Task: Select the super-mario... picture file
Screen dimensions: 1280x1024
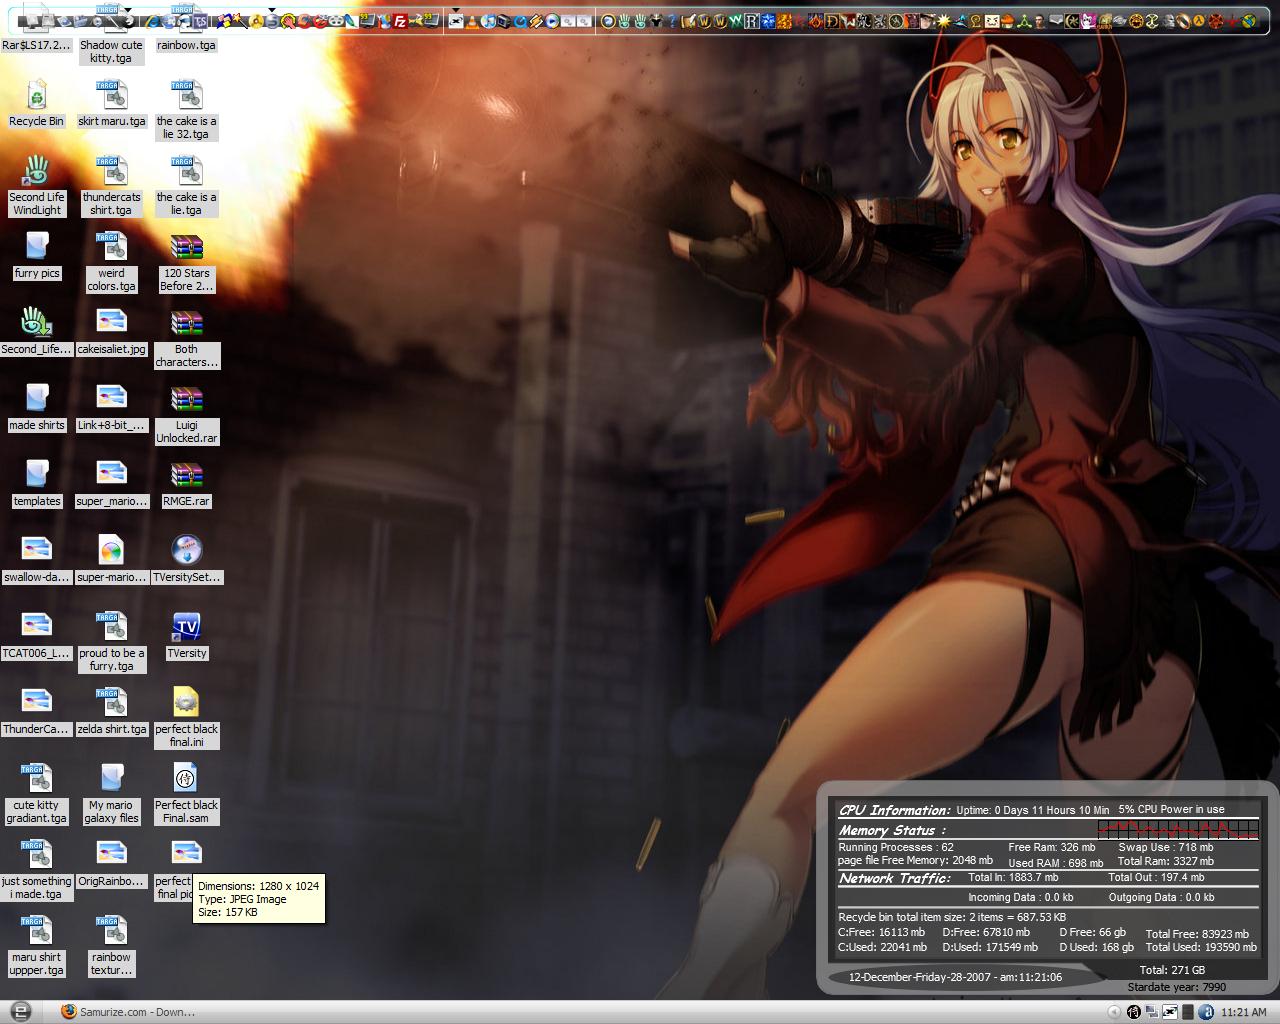Action: pos(111,559)
